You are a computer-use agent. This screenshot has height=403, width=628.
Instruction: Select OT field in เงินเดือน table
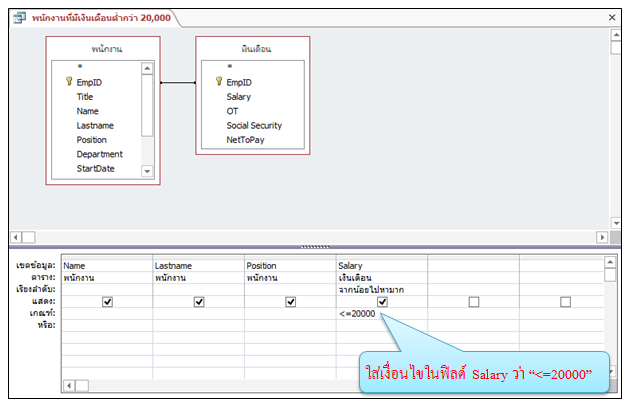point(232,111)
